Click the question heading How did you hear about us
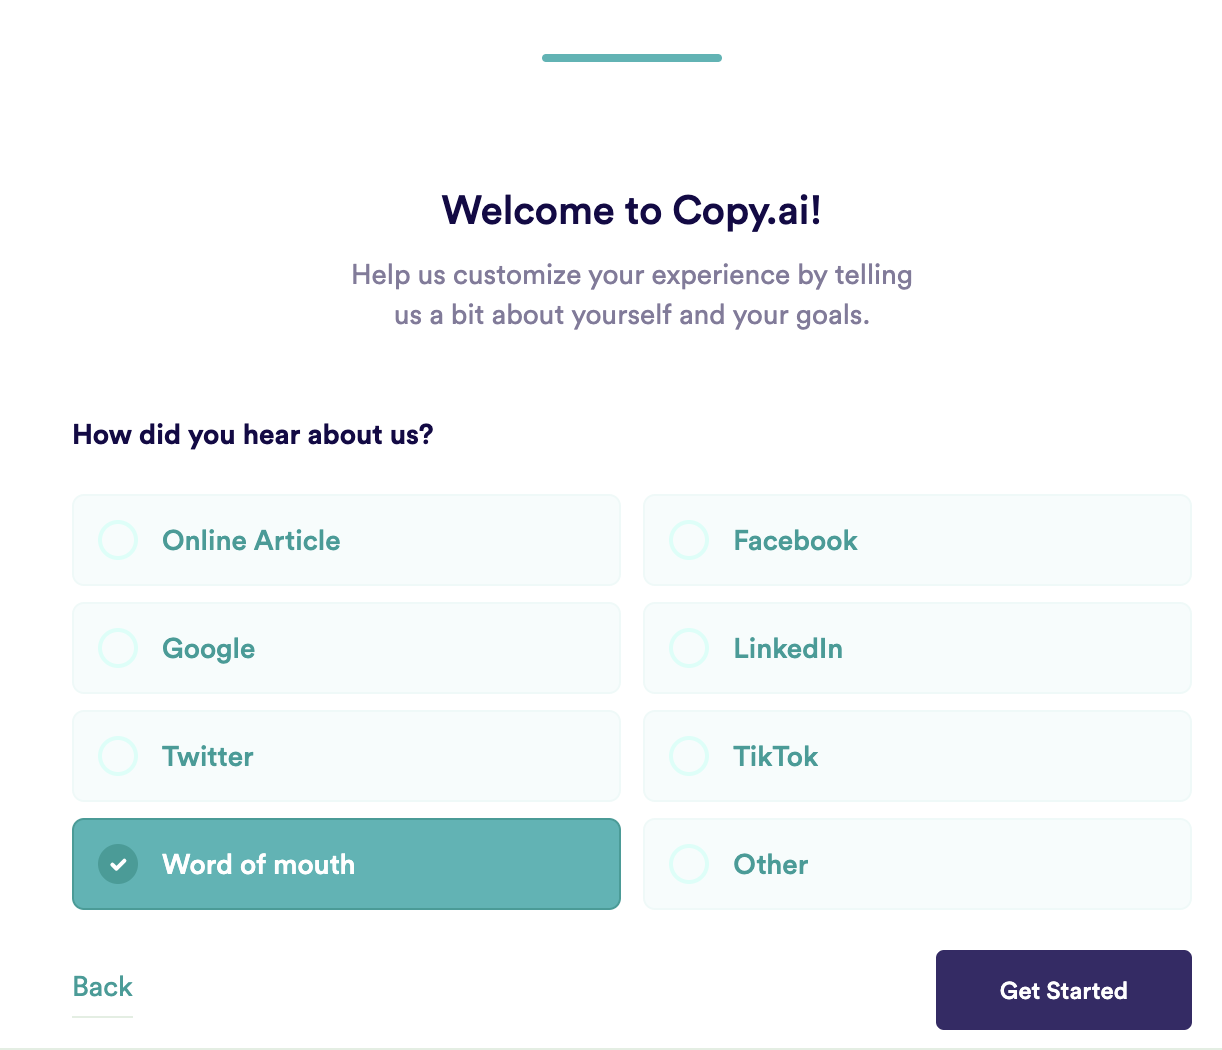Image resolution: width=1222 pixels, height=1050 pixels. click(x=252, y=434)
